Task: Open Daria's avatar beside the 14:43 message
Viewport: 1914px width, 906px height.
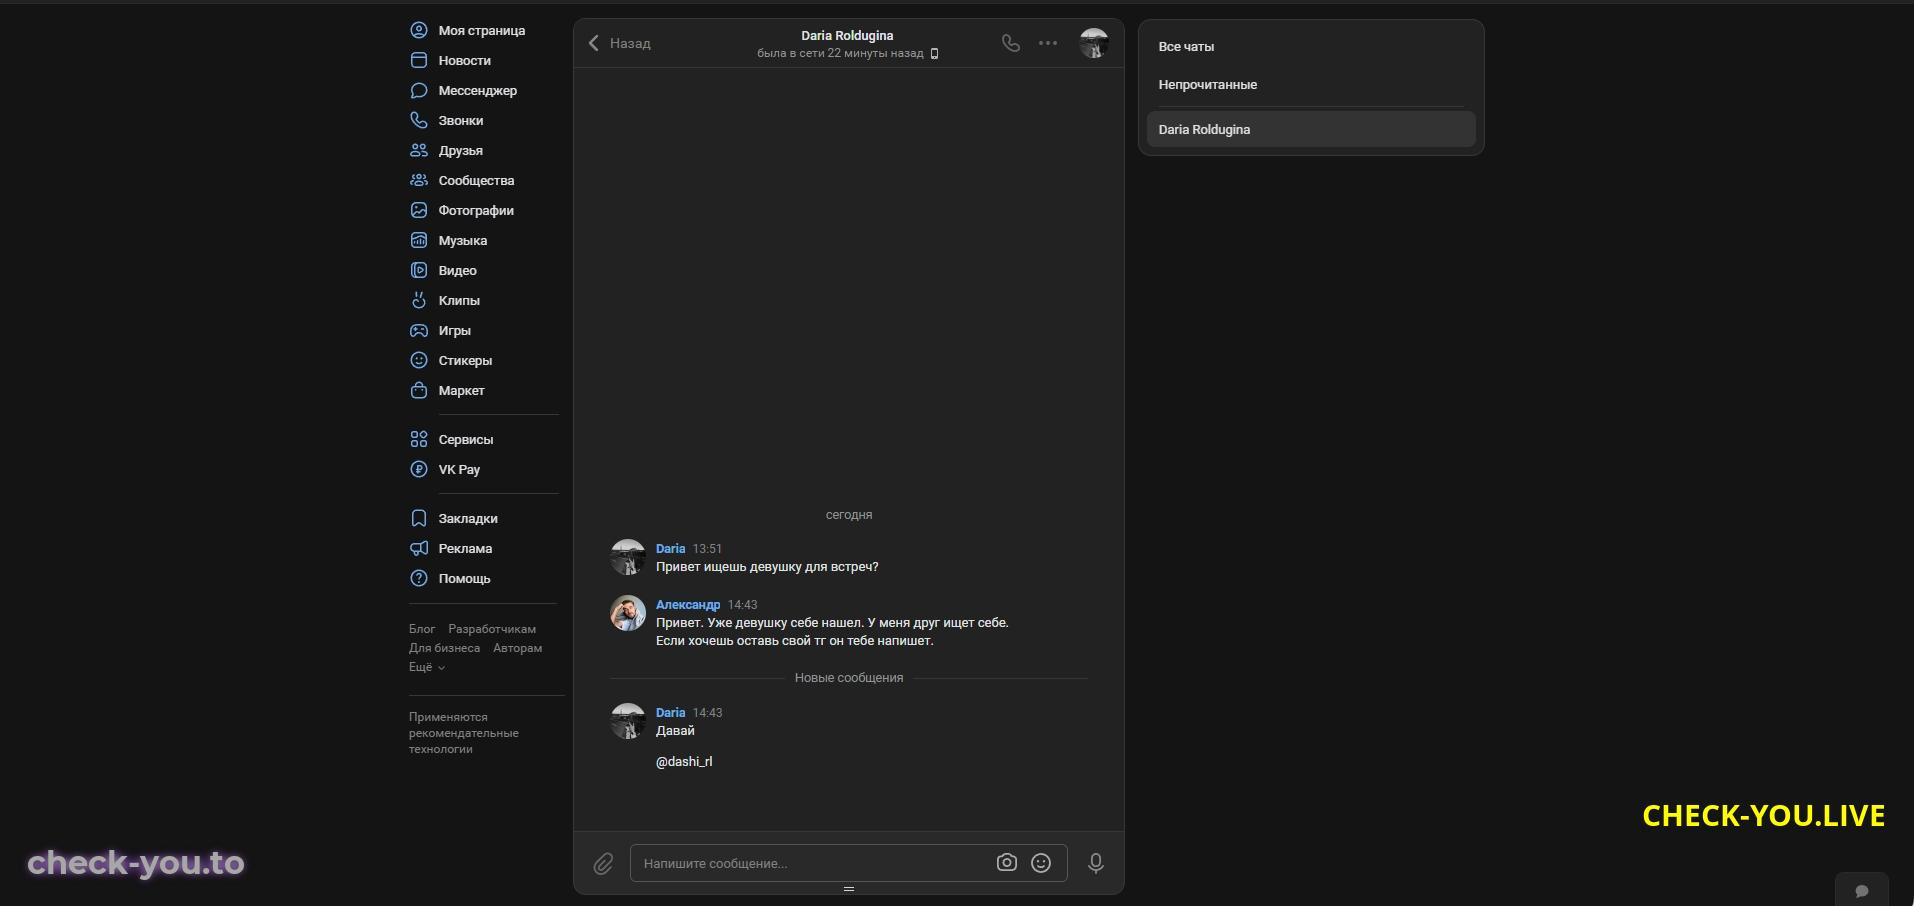Action: click(628, 721)
